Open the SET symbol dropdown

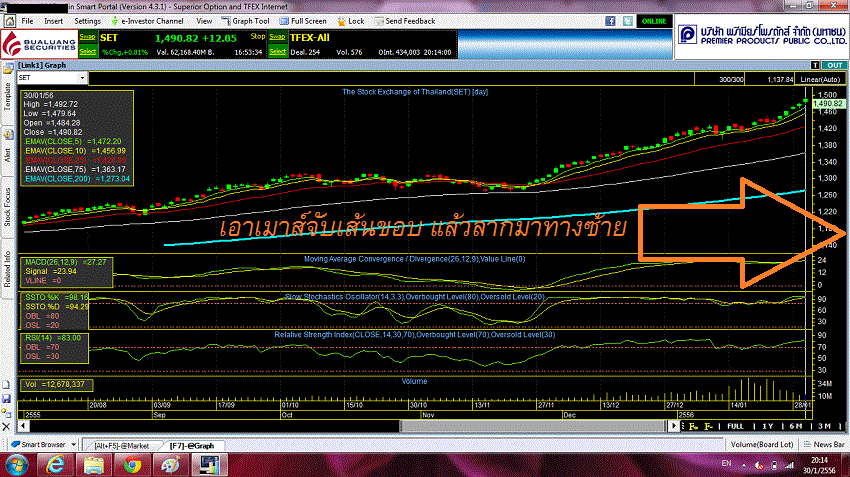tap(82, 78)
